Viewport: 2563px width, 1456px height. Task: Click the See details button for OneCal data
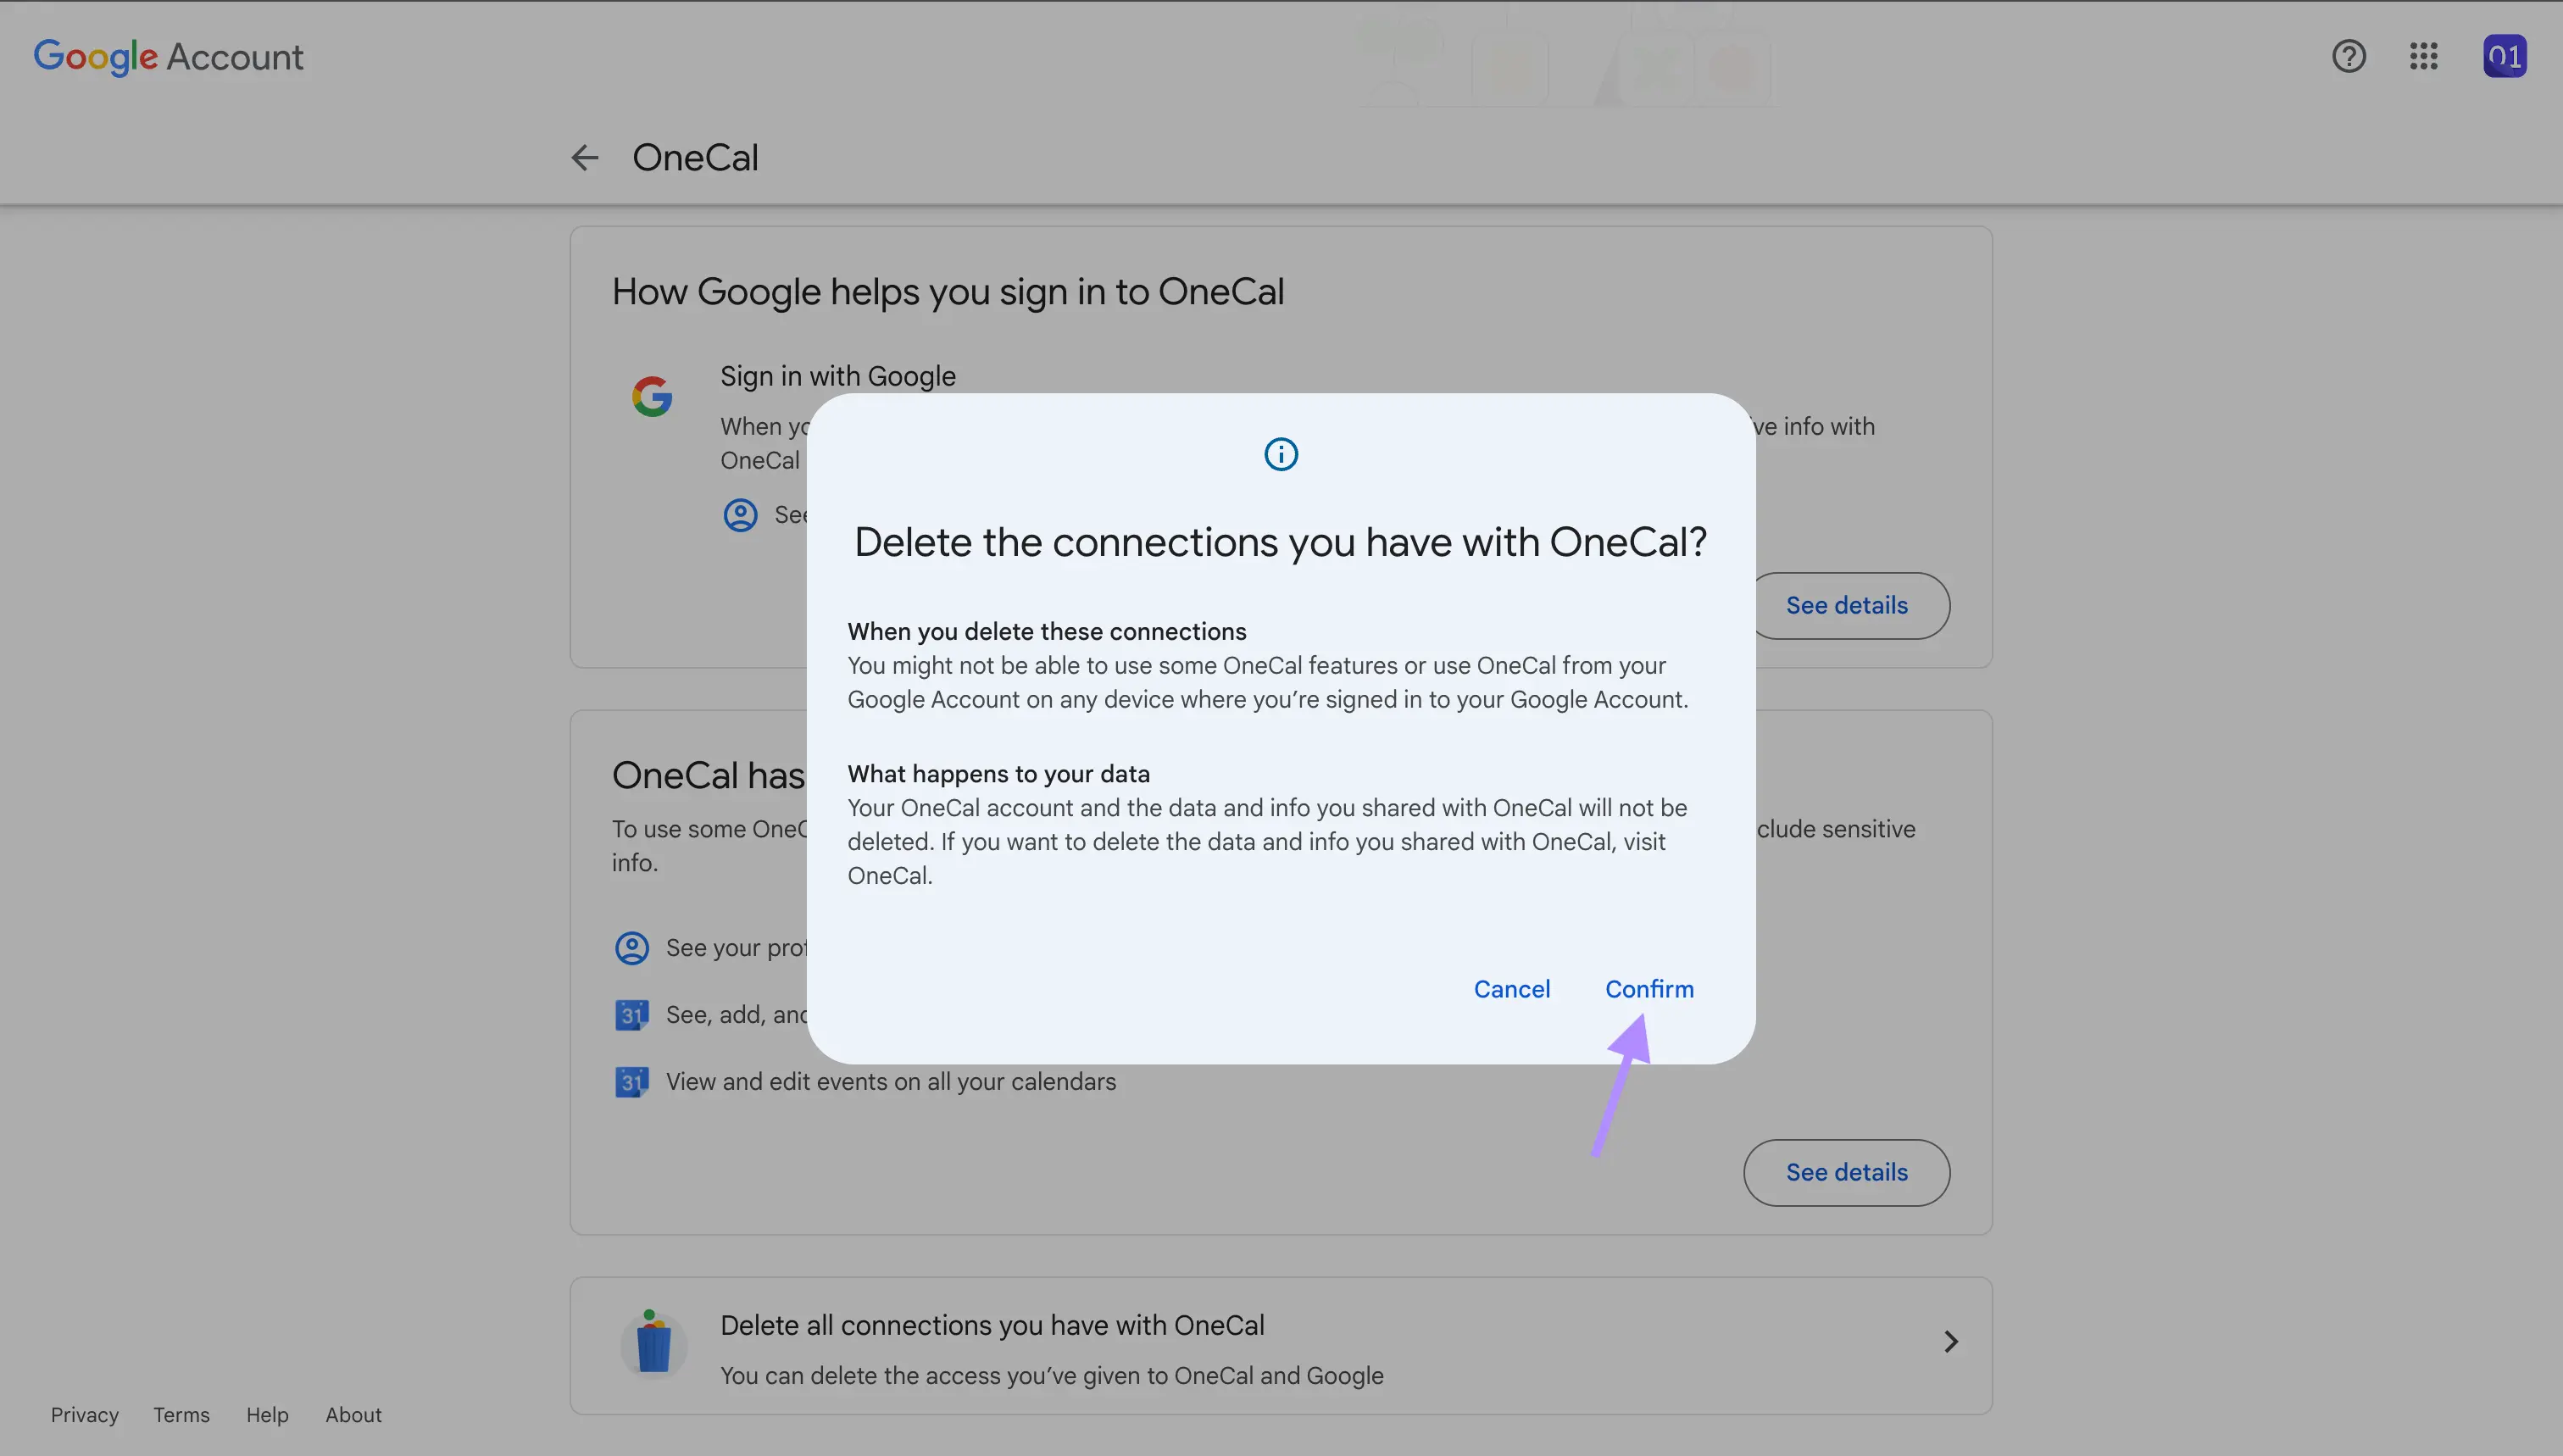click(x=1847, y=1170)
